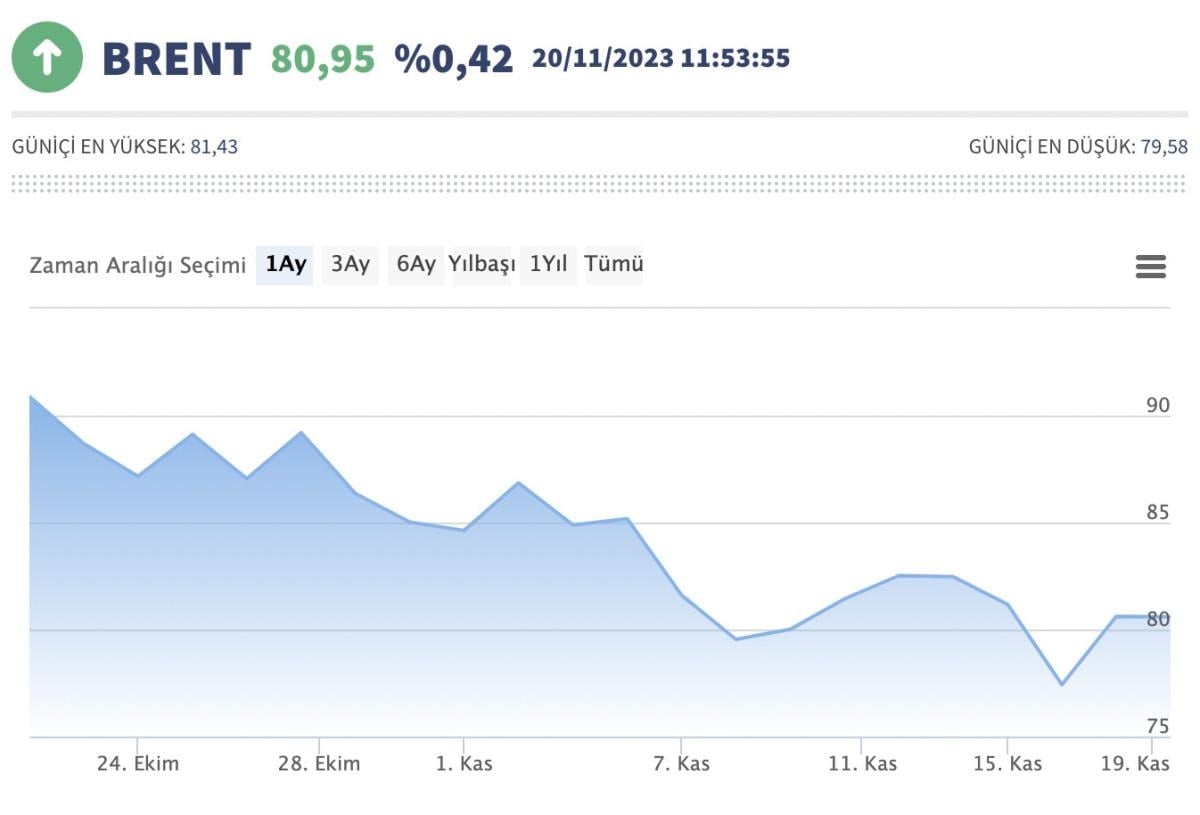Click the Zaman Aralığı Seçimi label

coord(137,265)
